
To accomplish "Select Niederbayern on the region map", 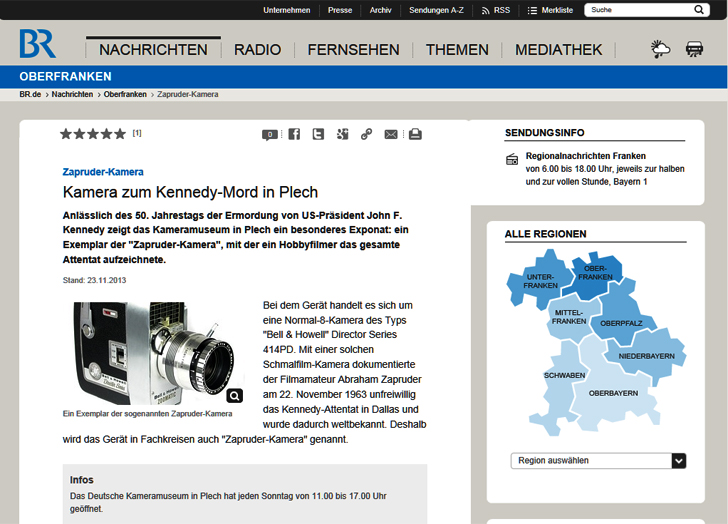I will pyautogui.click(x=646, y=356).
